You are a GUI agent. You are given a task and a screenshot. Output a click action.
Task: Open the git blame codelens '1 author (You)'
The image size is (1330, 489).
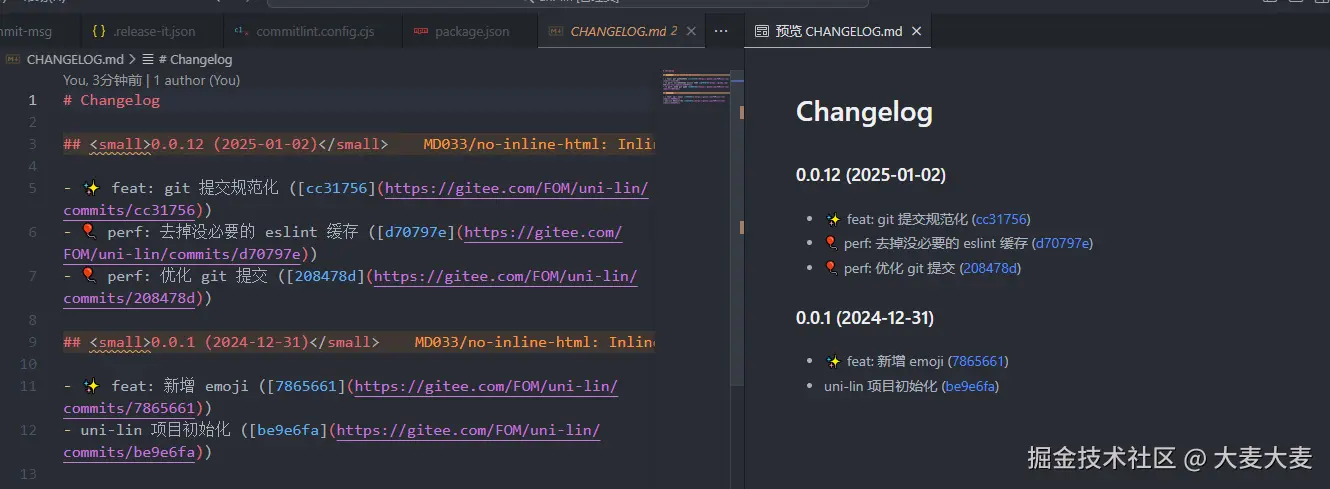[197, 80]
